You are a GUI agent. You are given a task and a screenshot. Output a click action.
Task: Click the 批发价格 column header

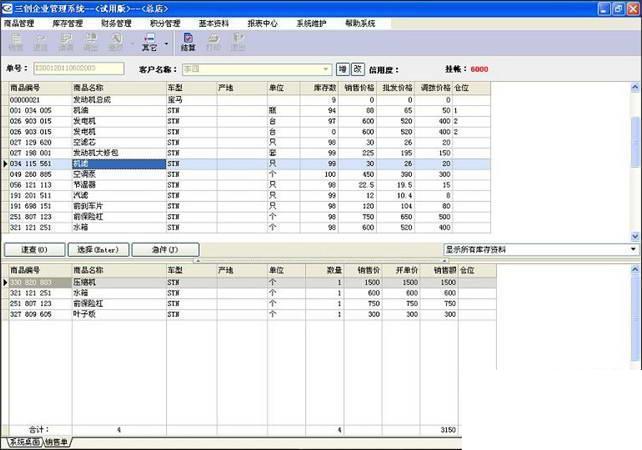(396, 88)
